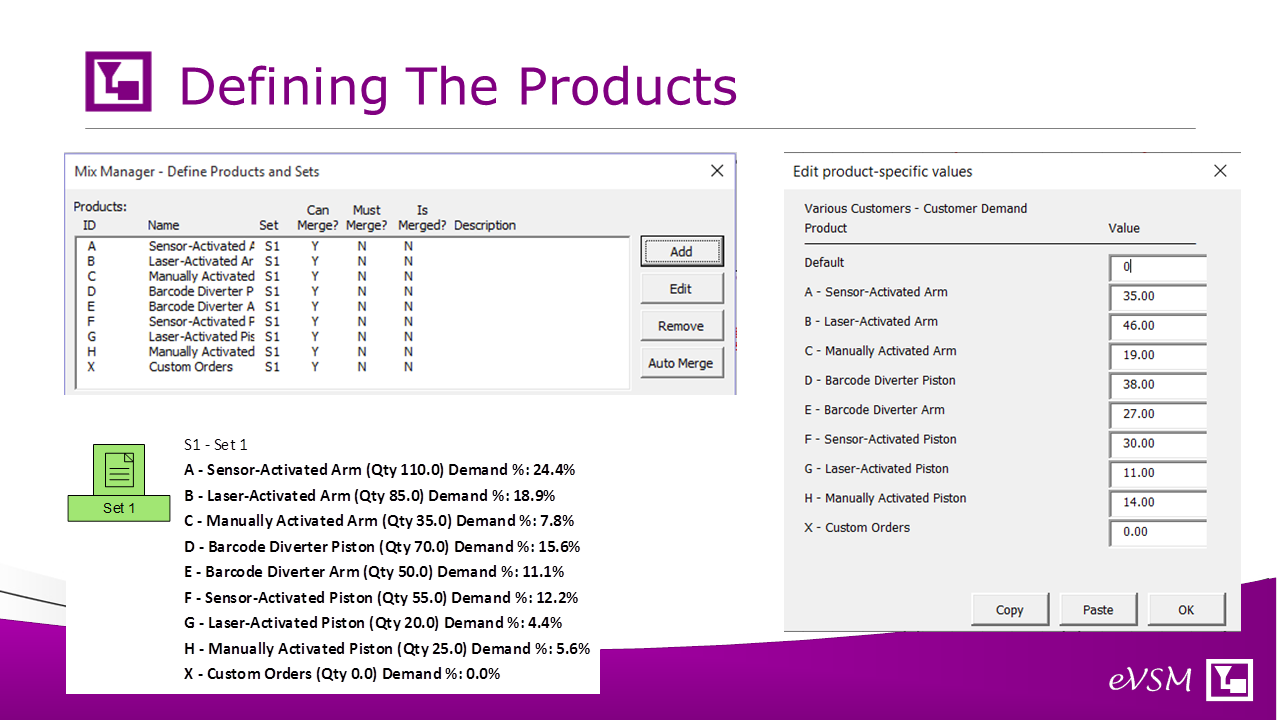Click the Set 1 document icon

pos(119,471)
